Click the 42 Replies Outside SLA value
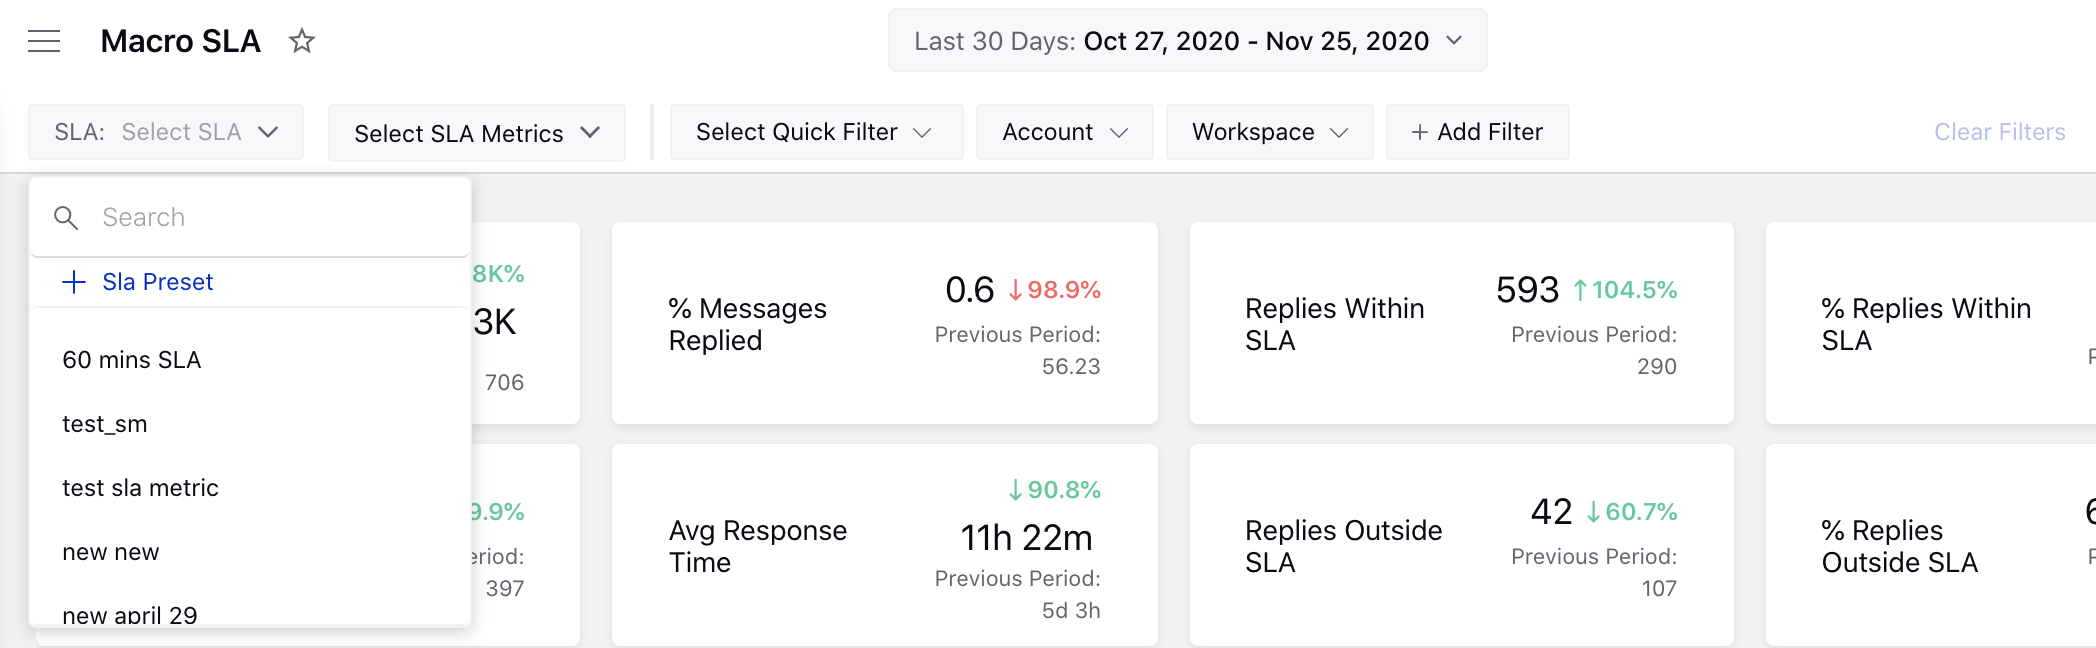The height and width of the screenshot is (648, 2096). click(x=1551, y=511)
